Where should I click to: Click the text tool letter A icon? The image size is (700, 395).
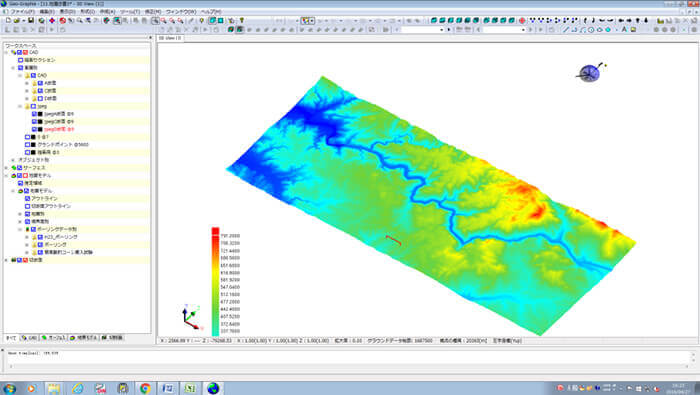(x=624, y=30)
